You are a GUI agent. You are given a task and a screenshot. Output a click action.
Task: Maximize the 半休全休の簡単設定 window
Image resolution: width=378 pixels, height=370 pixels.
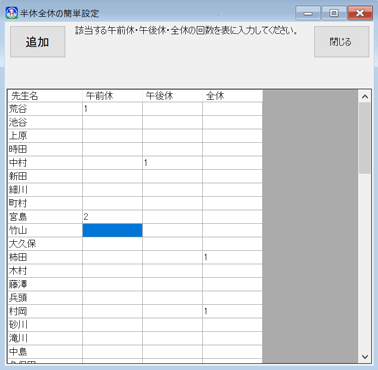click(334, 13)
